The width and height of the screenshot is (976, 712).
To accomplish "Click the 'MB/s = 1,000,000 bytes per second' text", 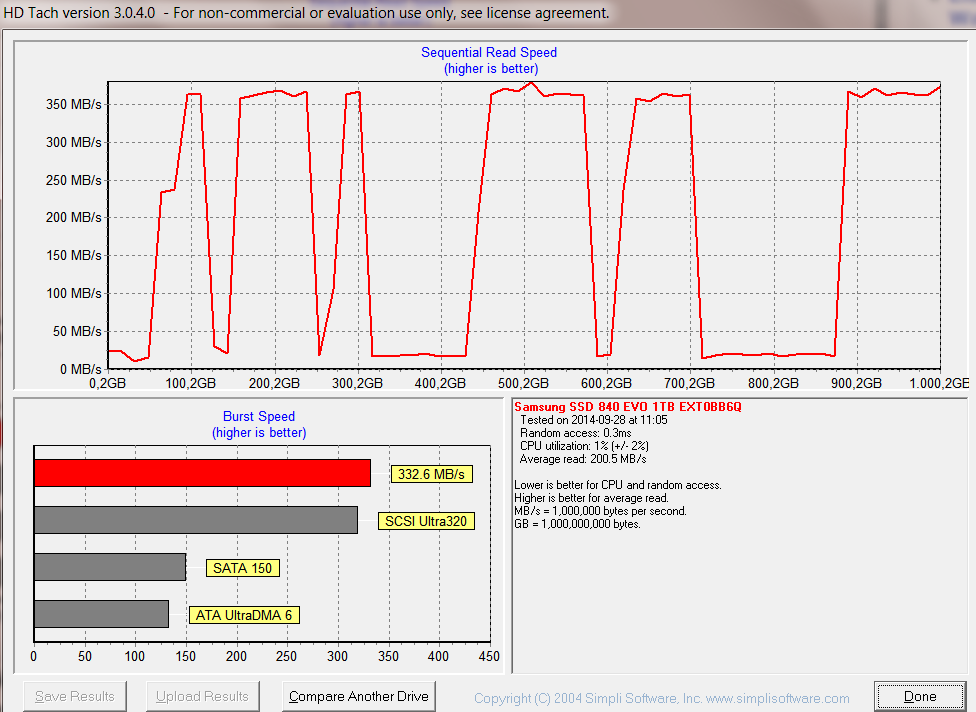I will point(601,511).
